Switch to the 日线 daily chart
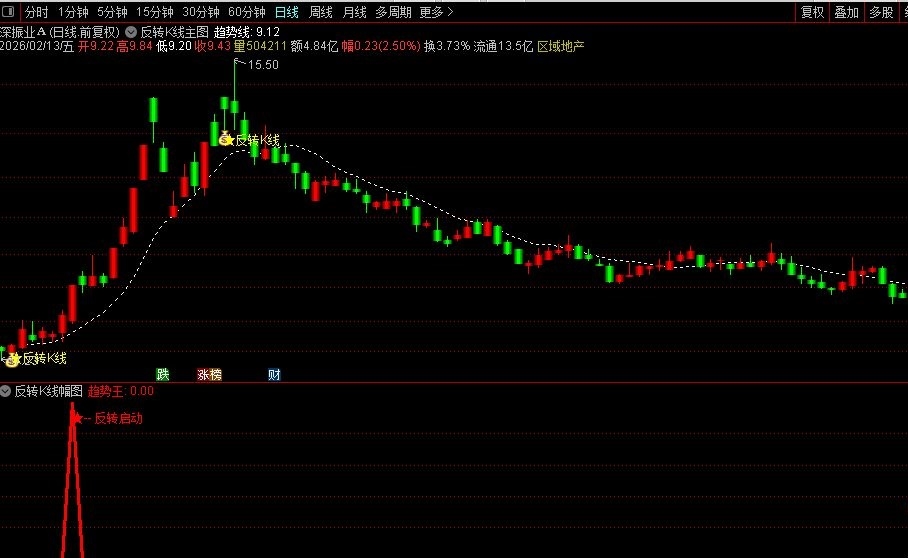Image resolution: width=908 pixels, height=558 pixels. pyautogui.click(x=287, y=12)
